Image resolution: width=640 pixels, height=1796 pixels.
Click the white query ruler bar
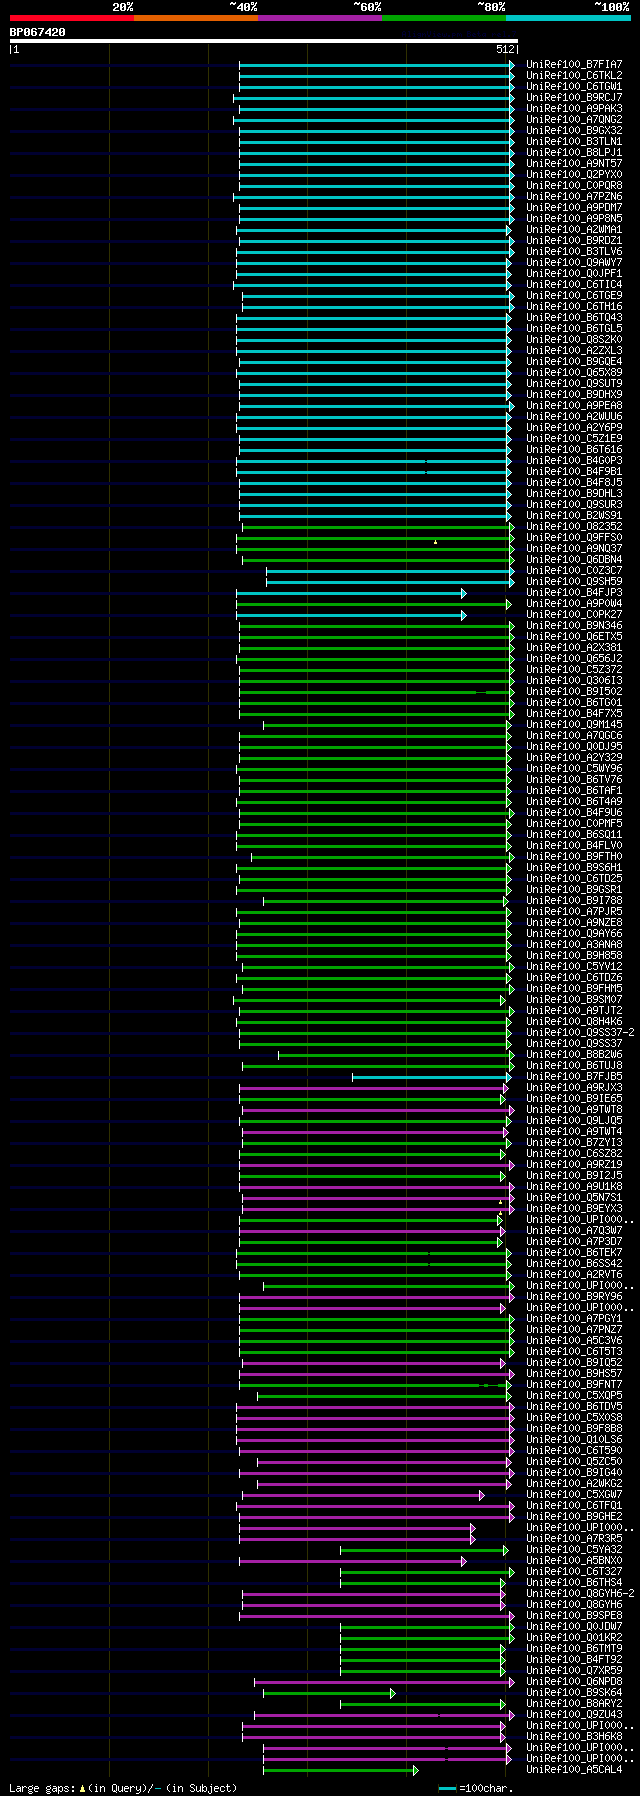pos(264,41)
